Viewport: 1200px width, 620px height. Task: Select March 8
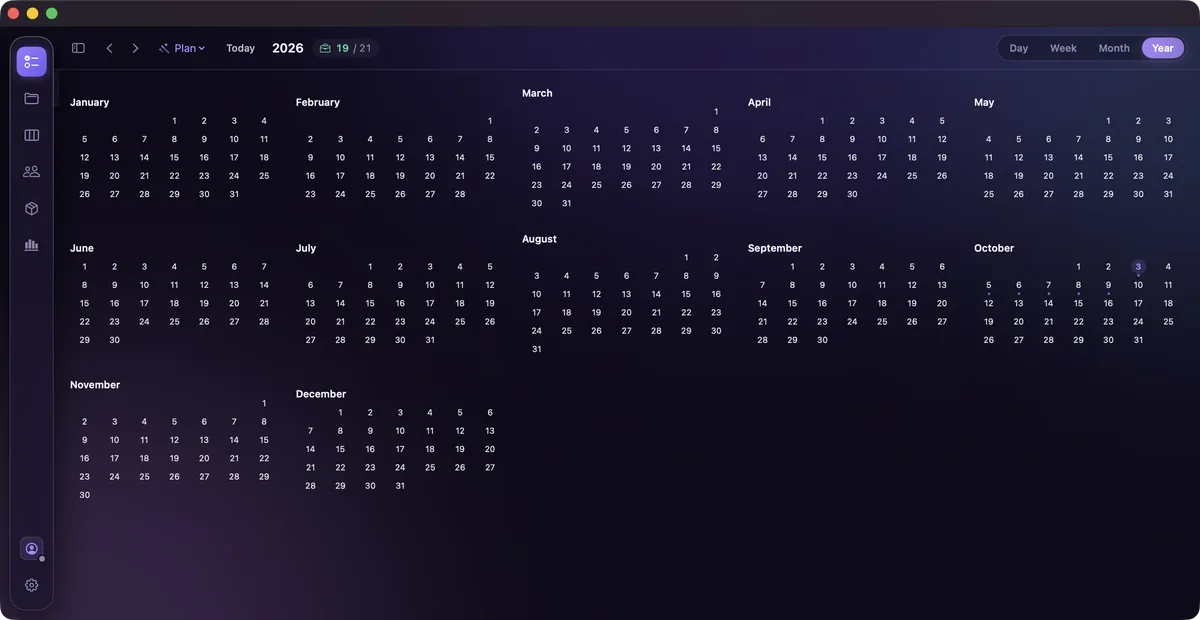point(716,130)
